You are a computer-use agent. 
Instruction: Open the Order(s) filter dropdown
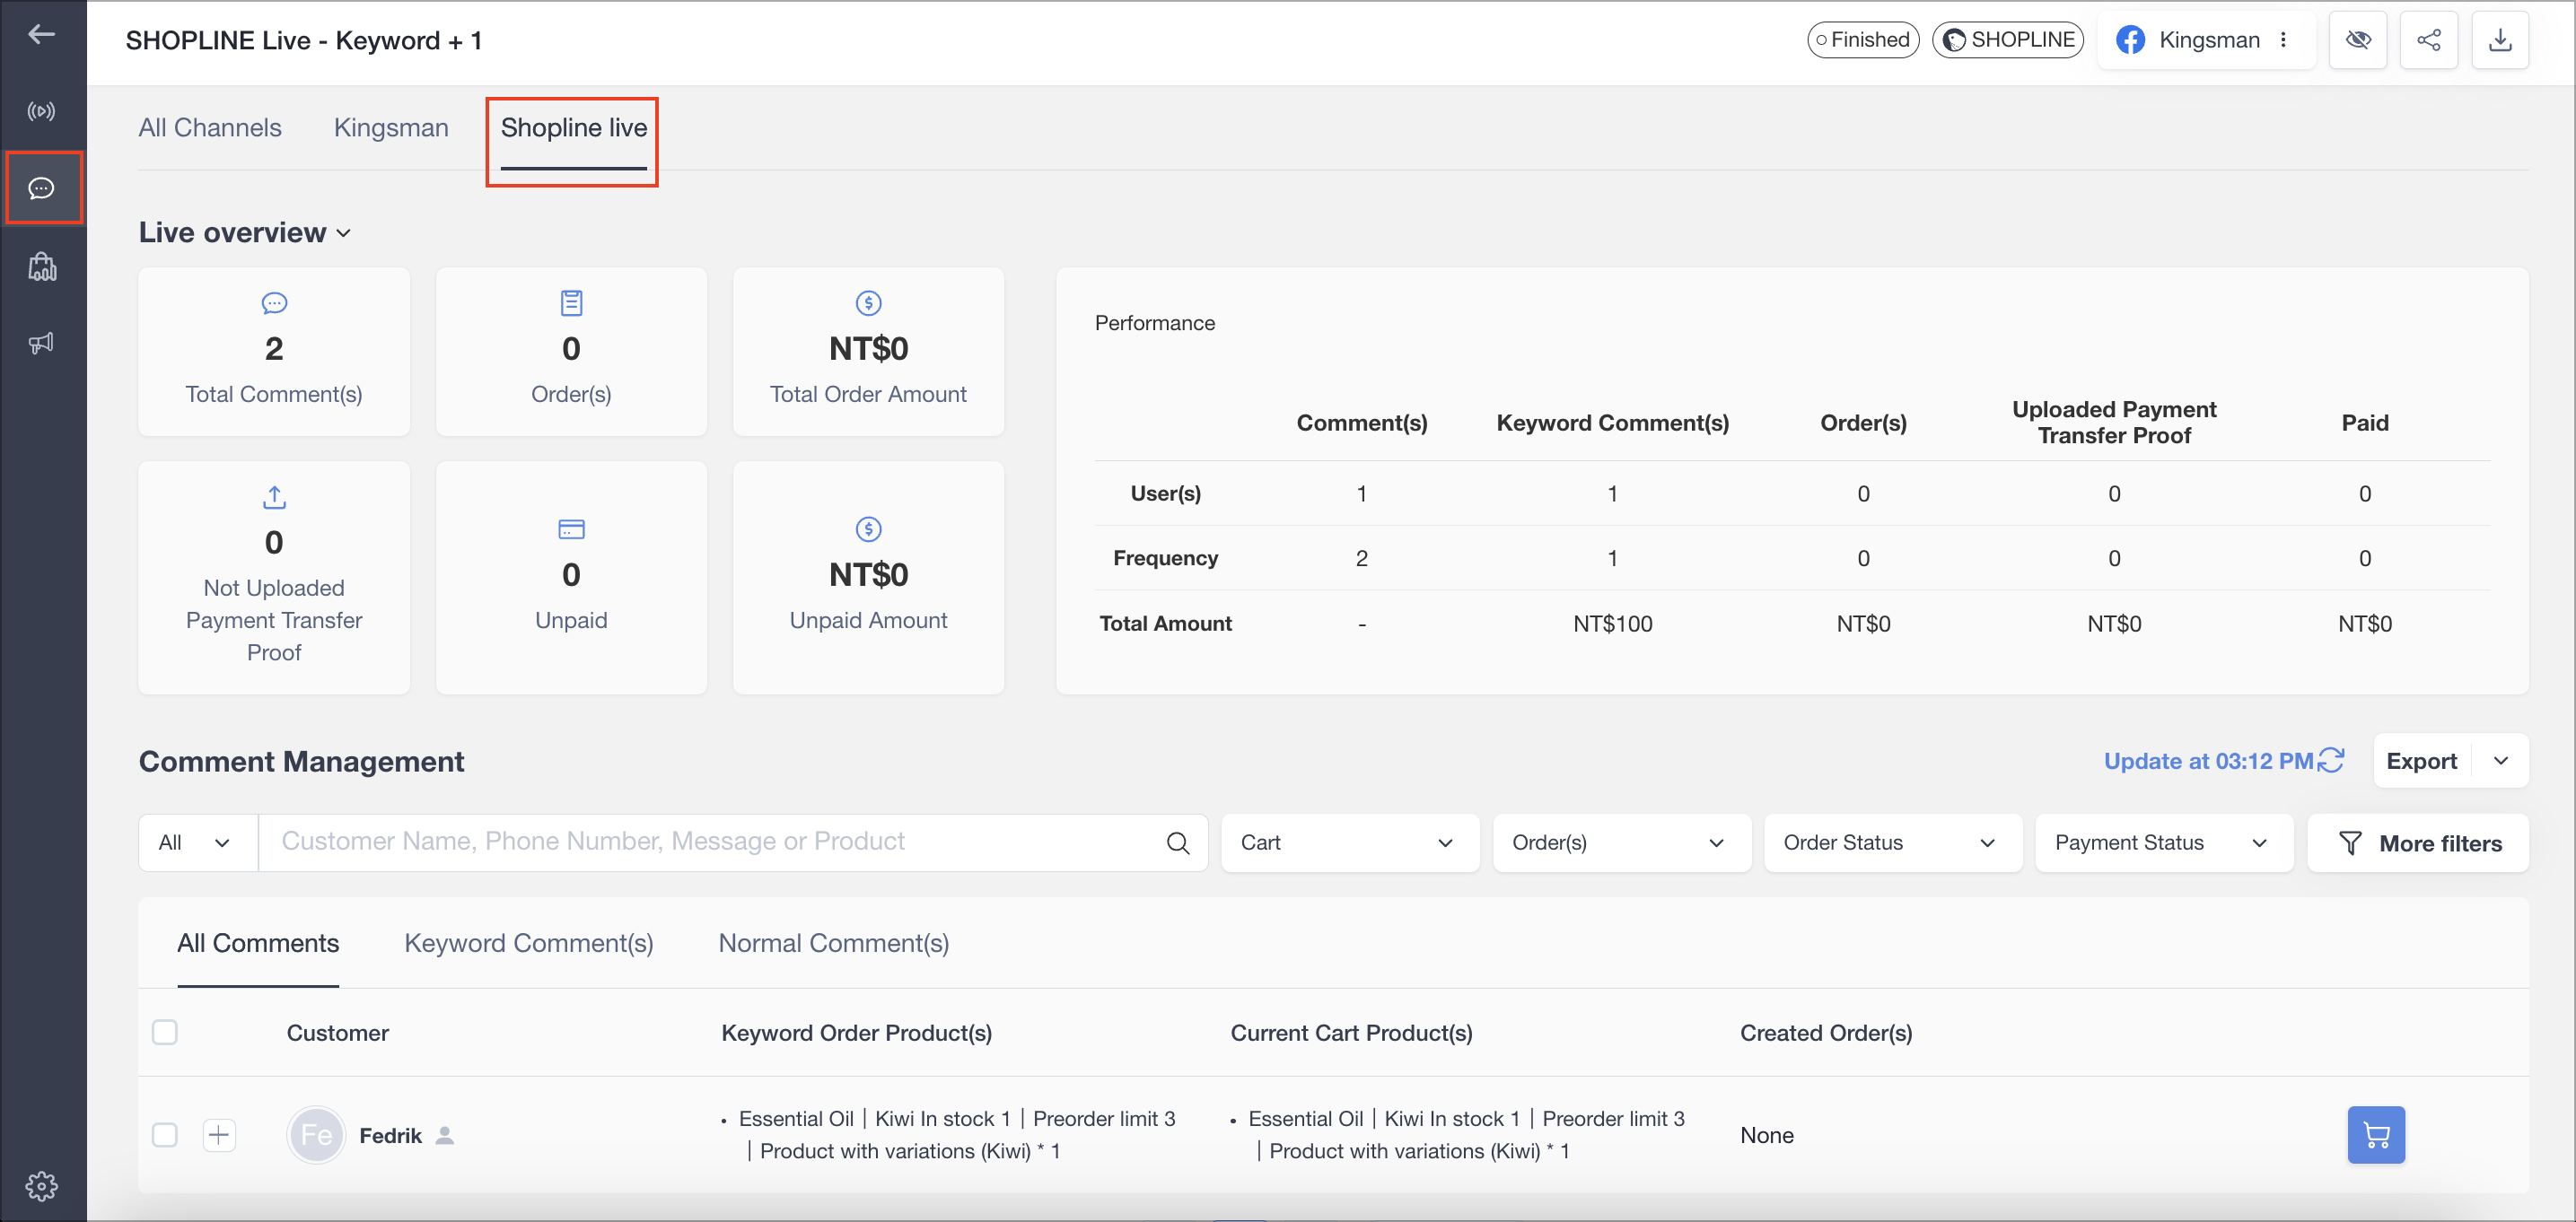tap(1621, 843)
